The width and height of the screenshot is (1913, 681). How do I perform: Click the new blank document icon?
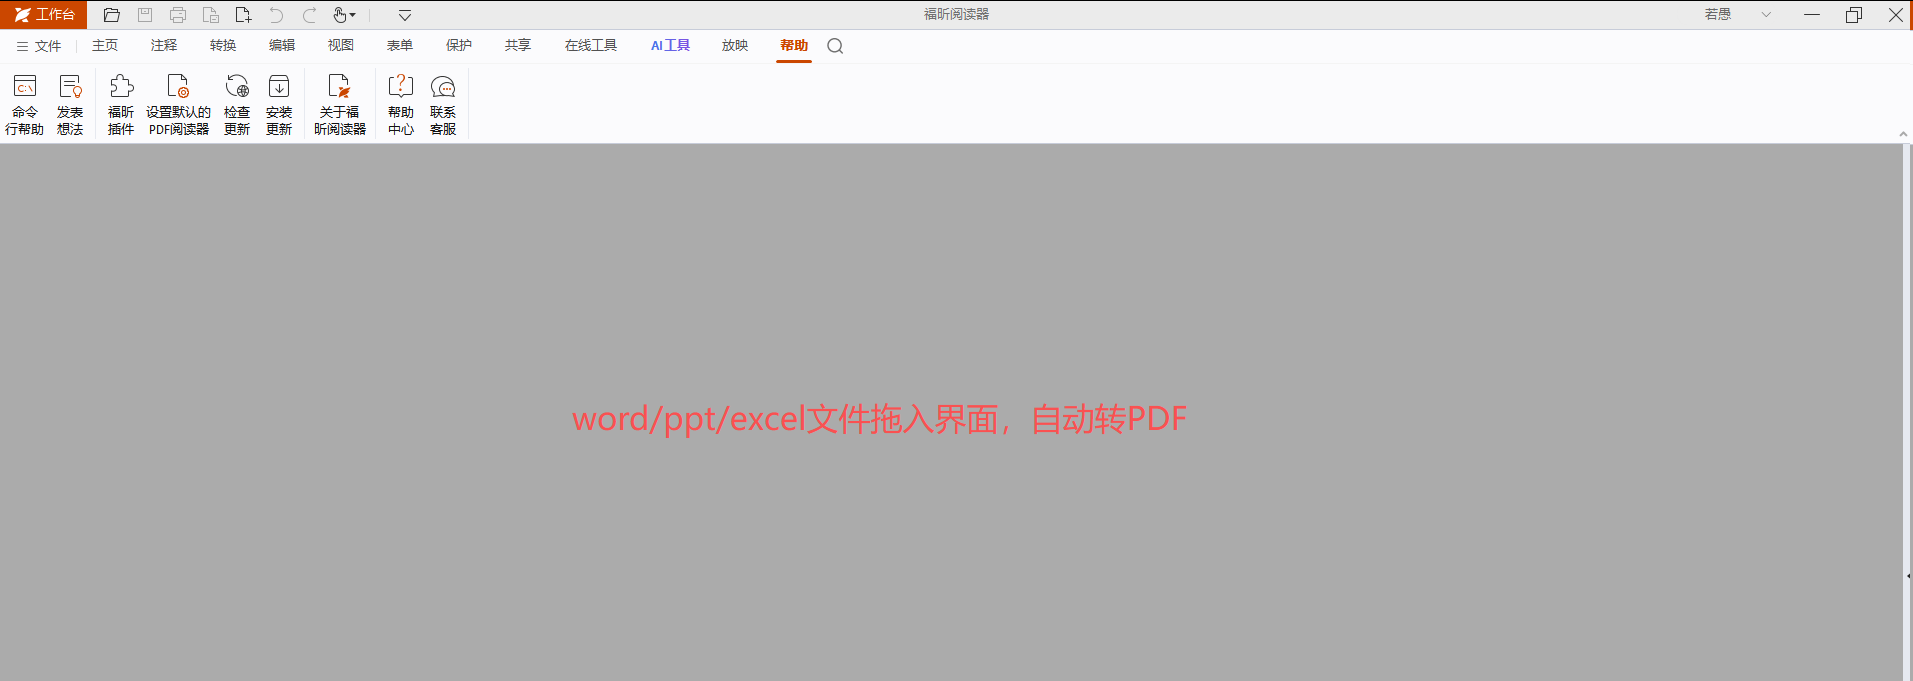pyautogui.click(x=243, y=15)
